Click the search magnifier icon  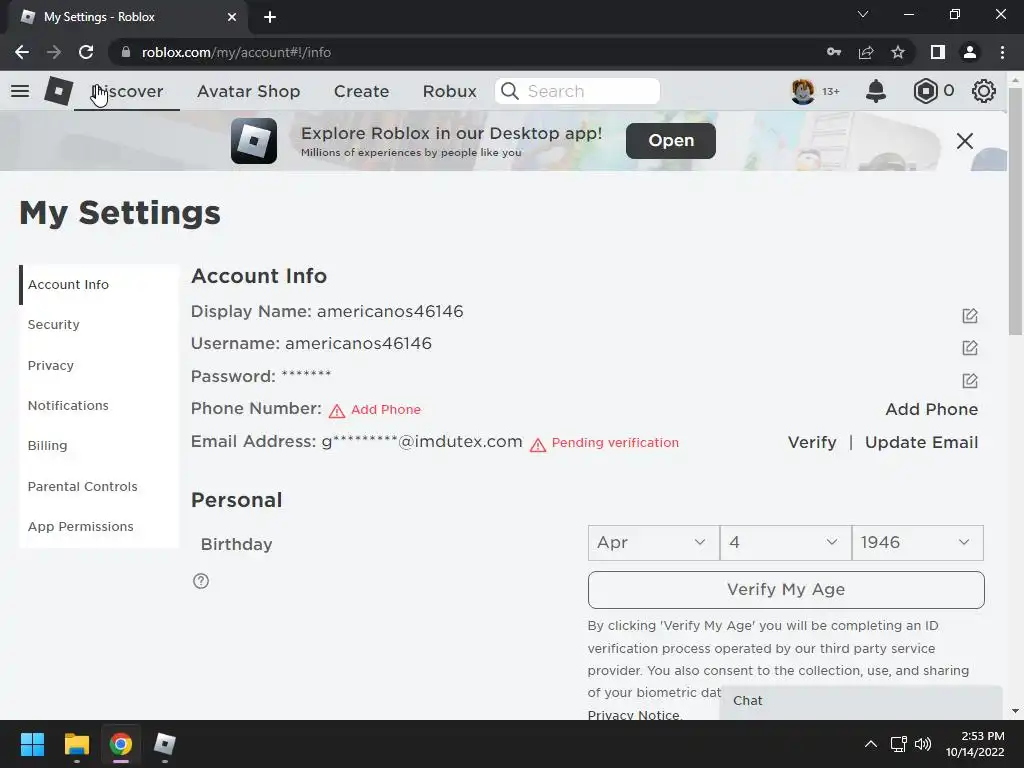[510, 91]
